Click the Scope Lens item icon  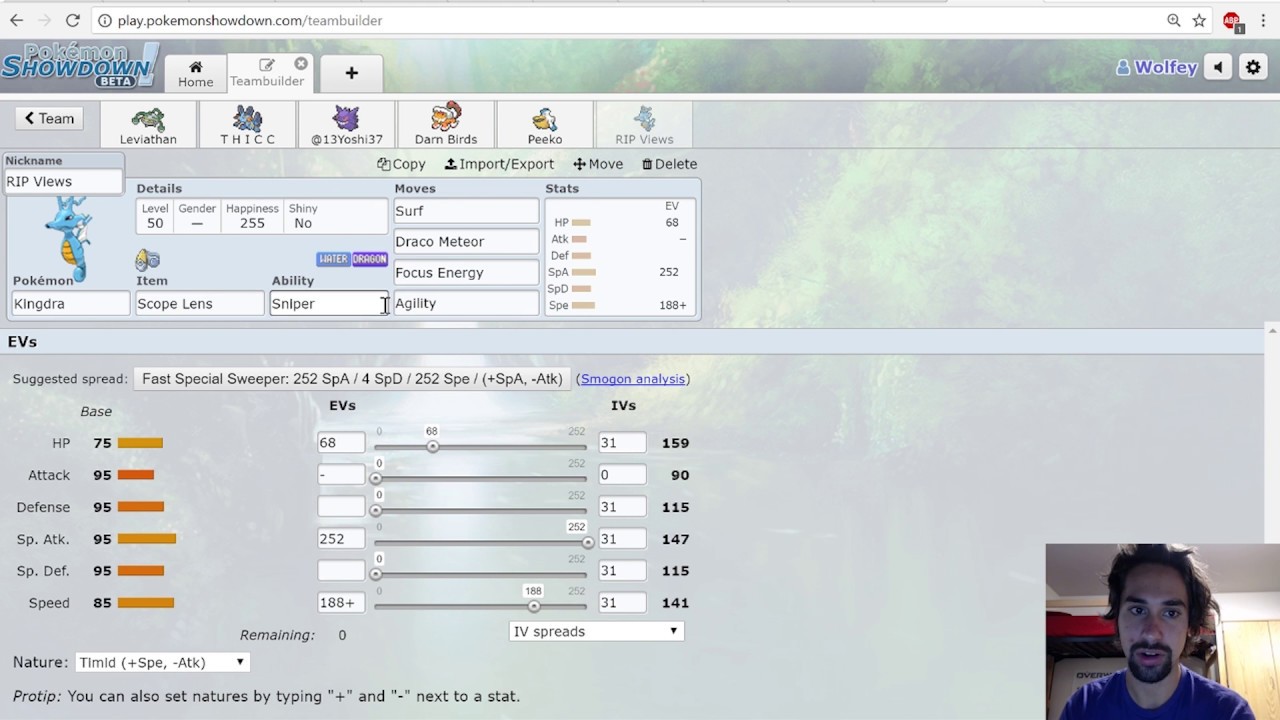(148, 260)
